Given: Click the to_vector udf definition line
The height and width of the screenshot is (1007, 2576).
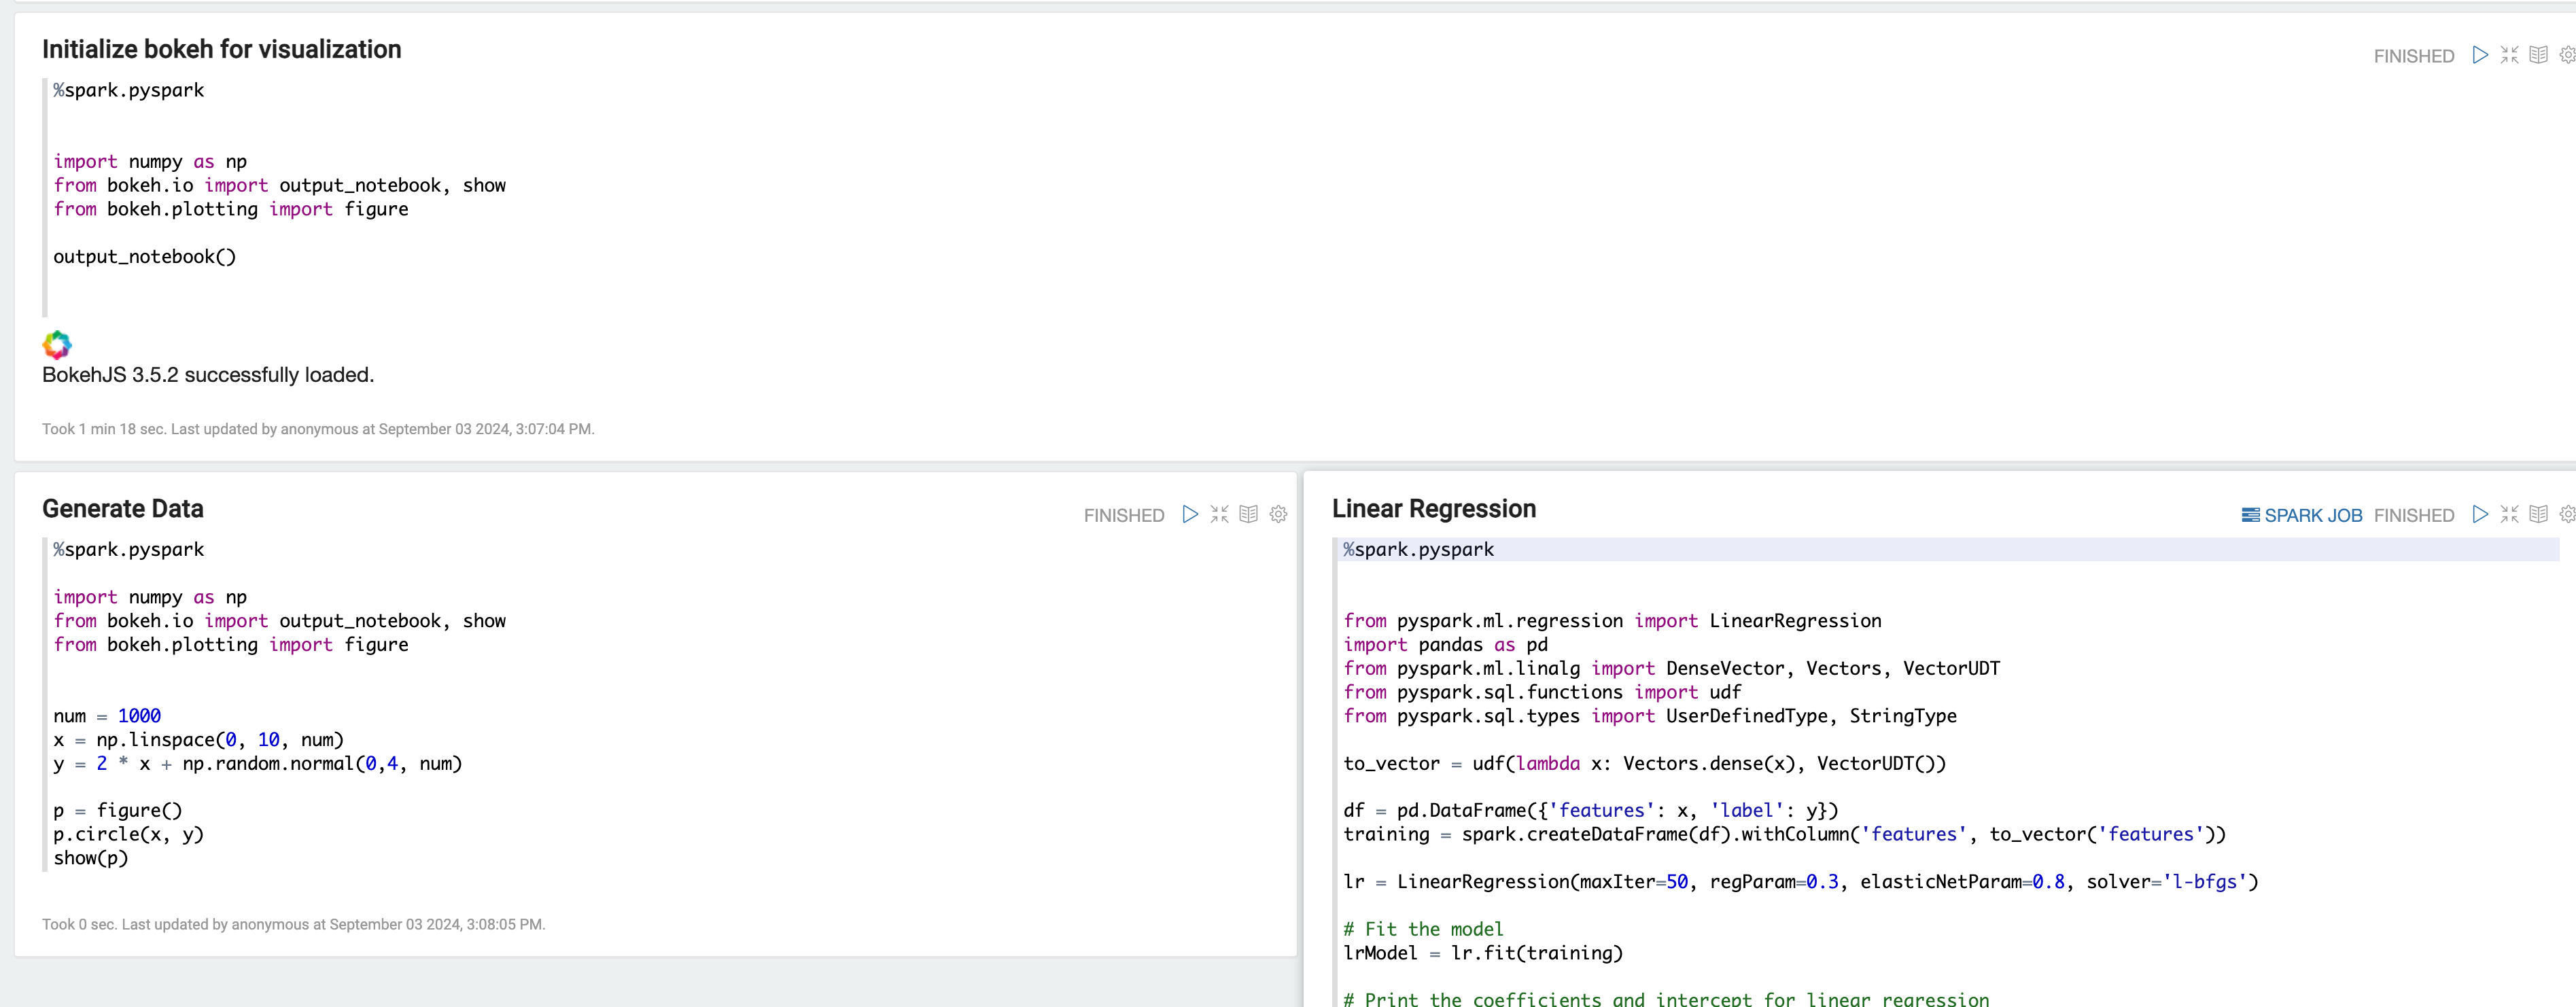Looking at the screenshot, I should [x=1645, y=764].
